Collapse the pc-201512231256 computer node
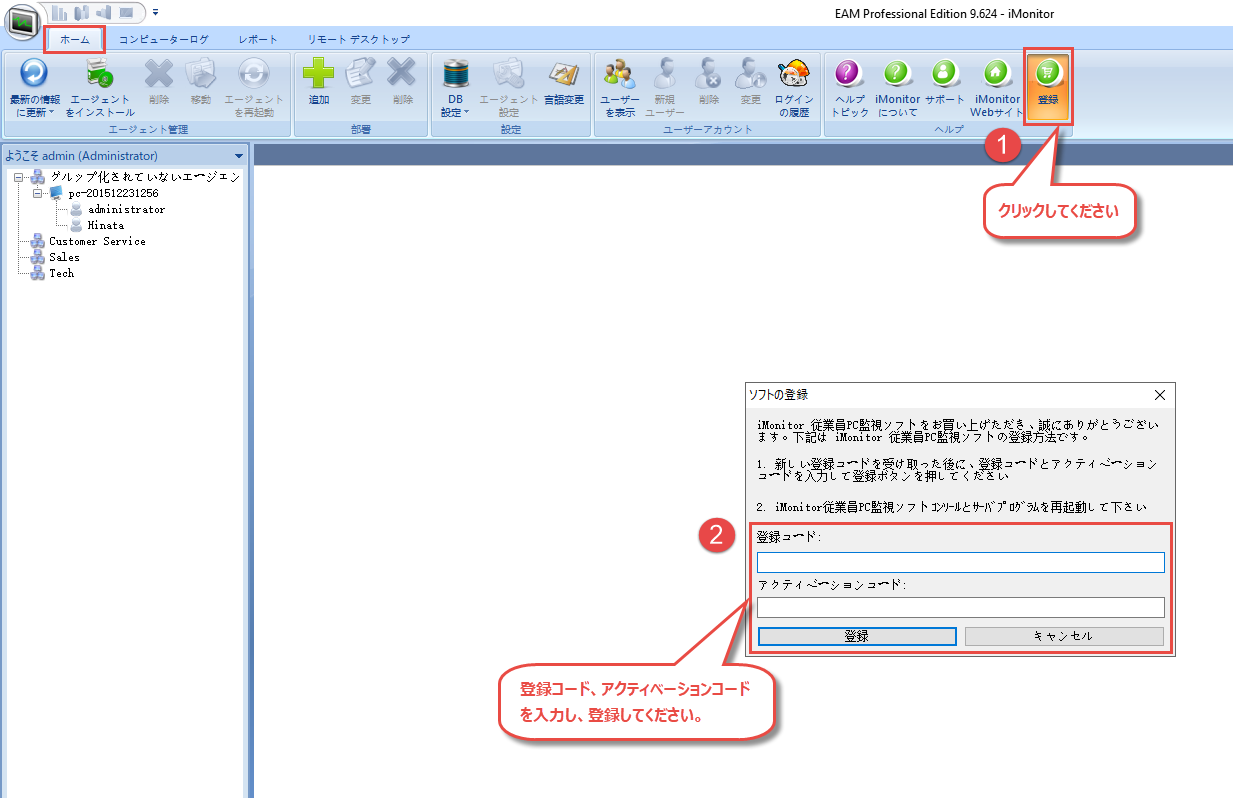The image size is (1233, 798). (x=37, y=193)
